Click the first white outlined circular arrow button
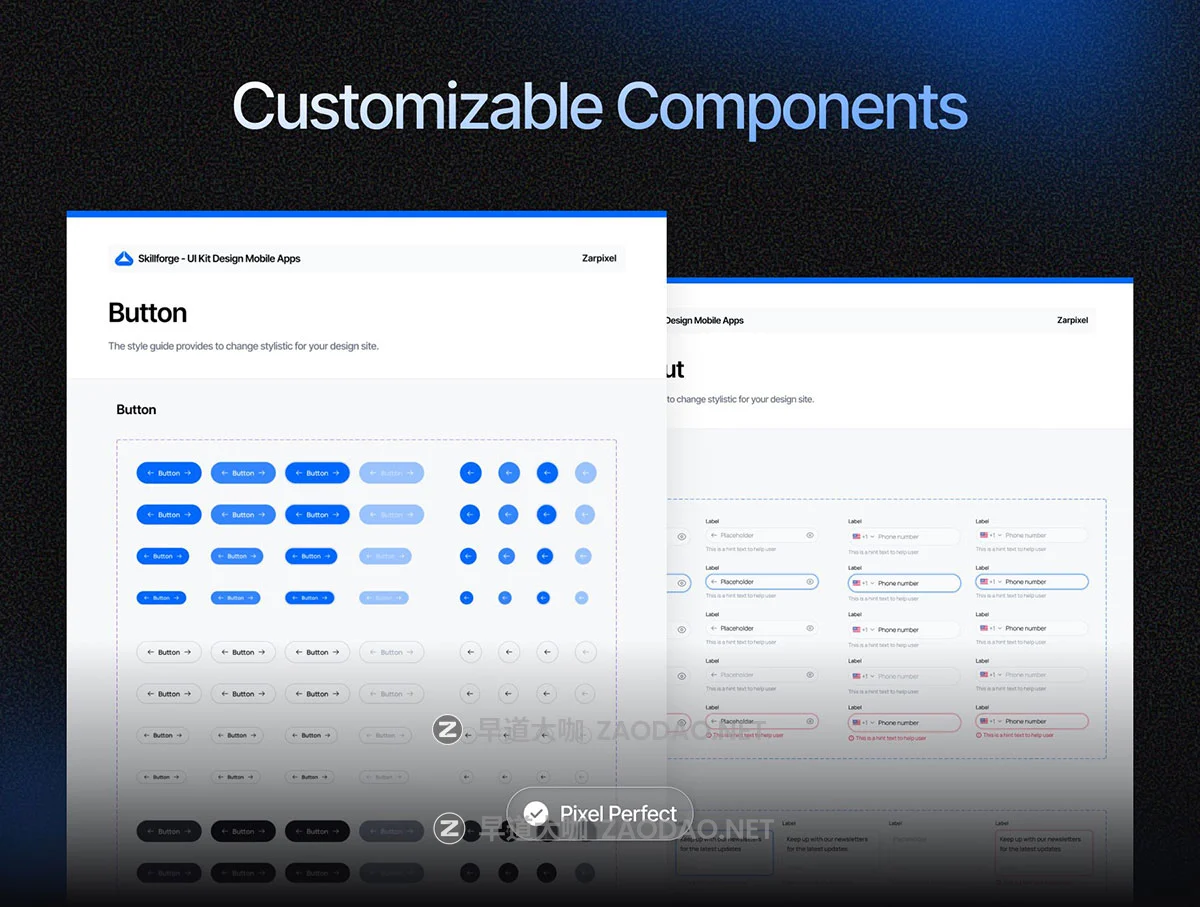 (x=470, y=652)
